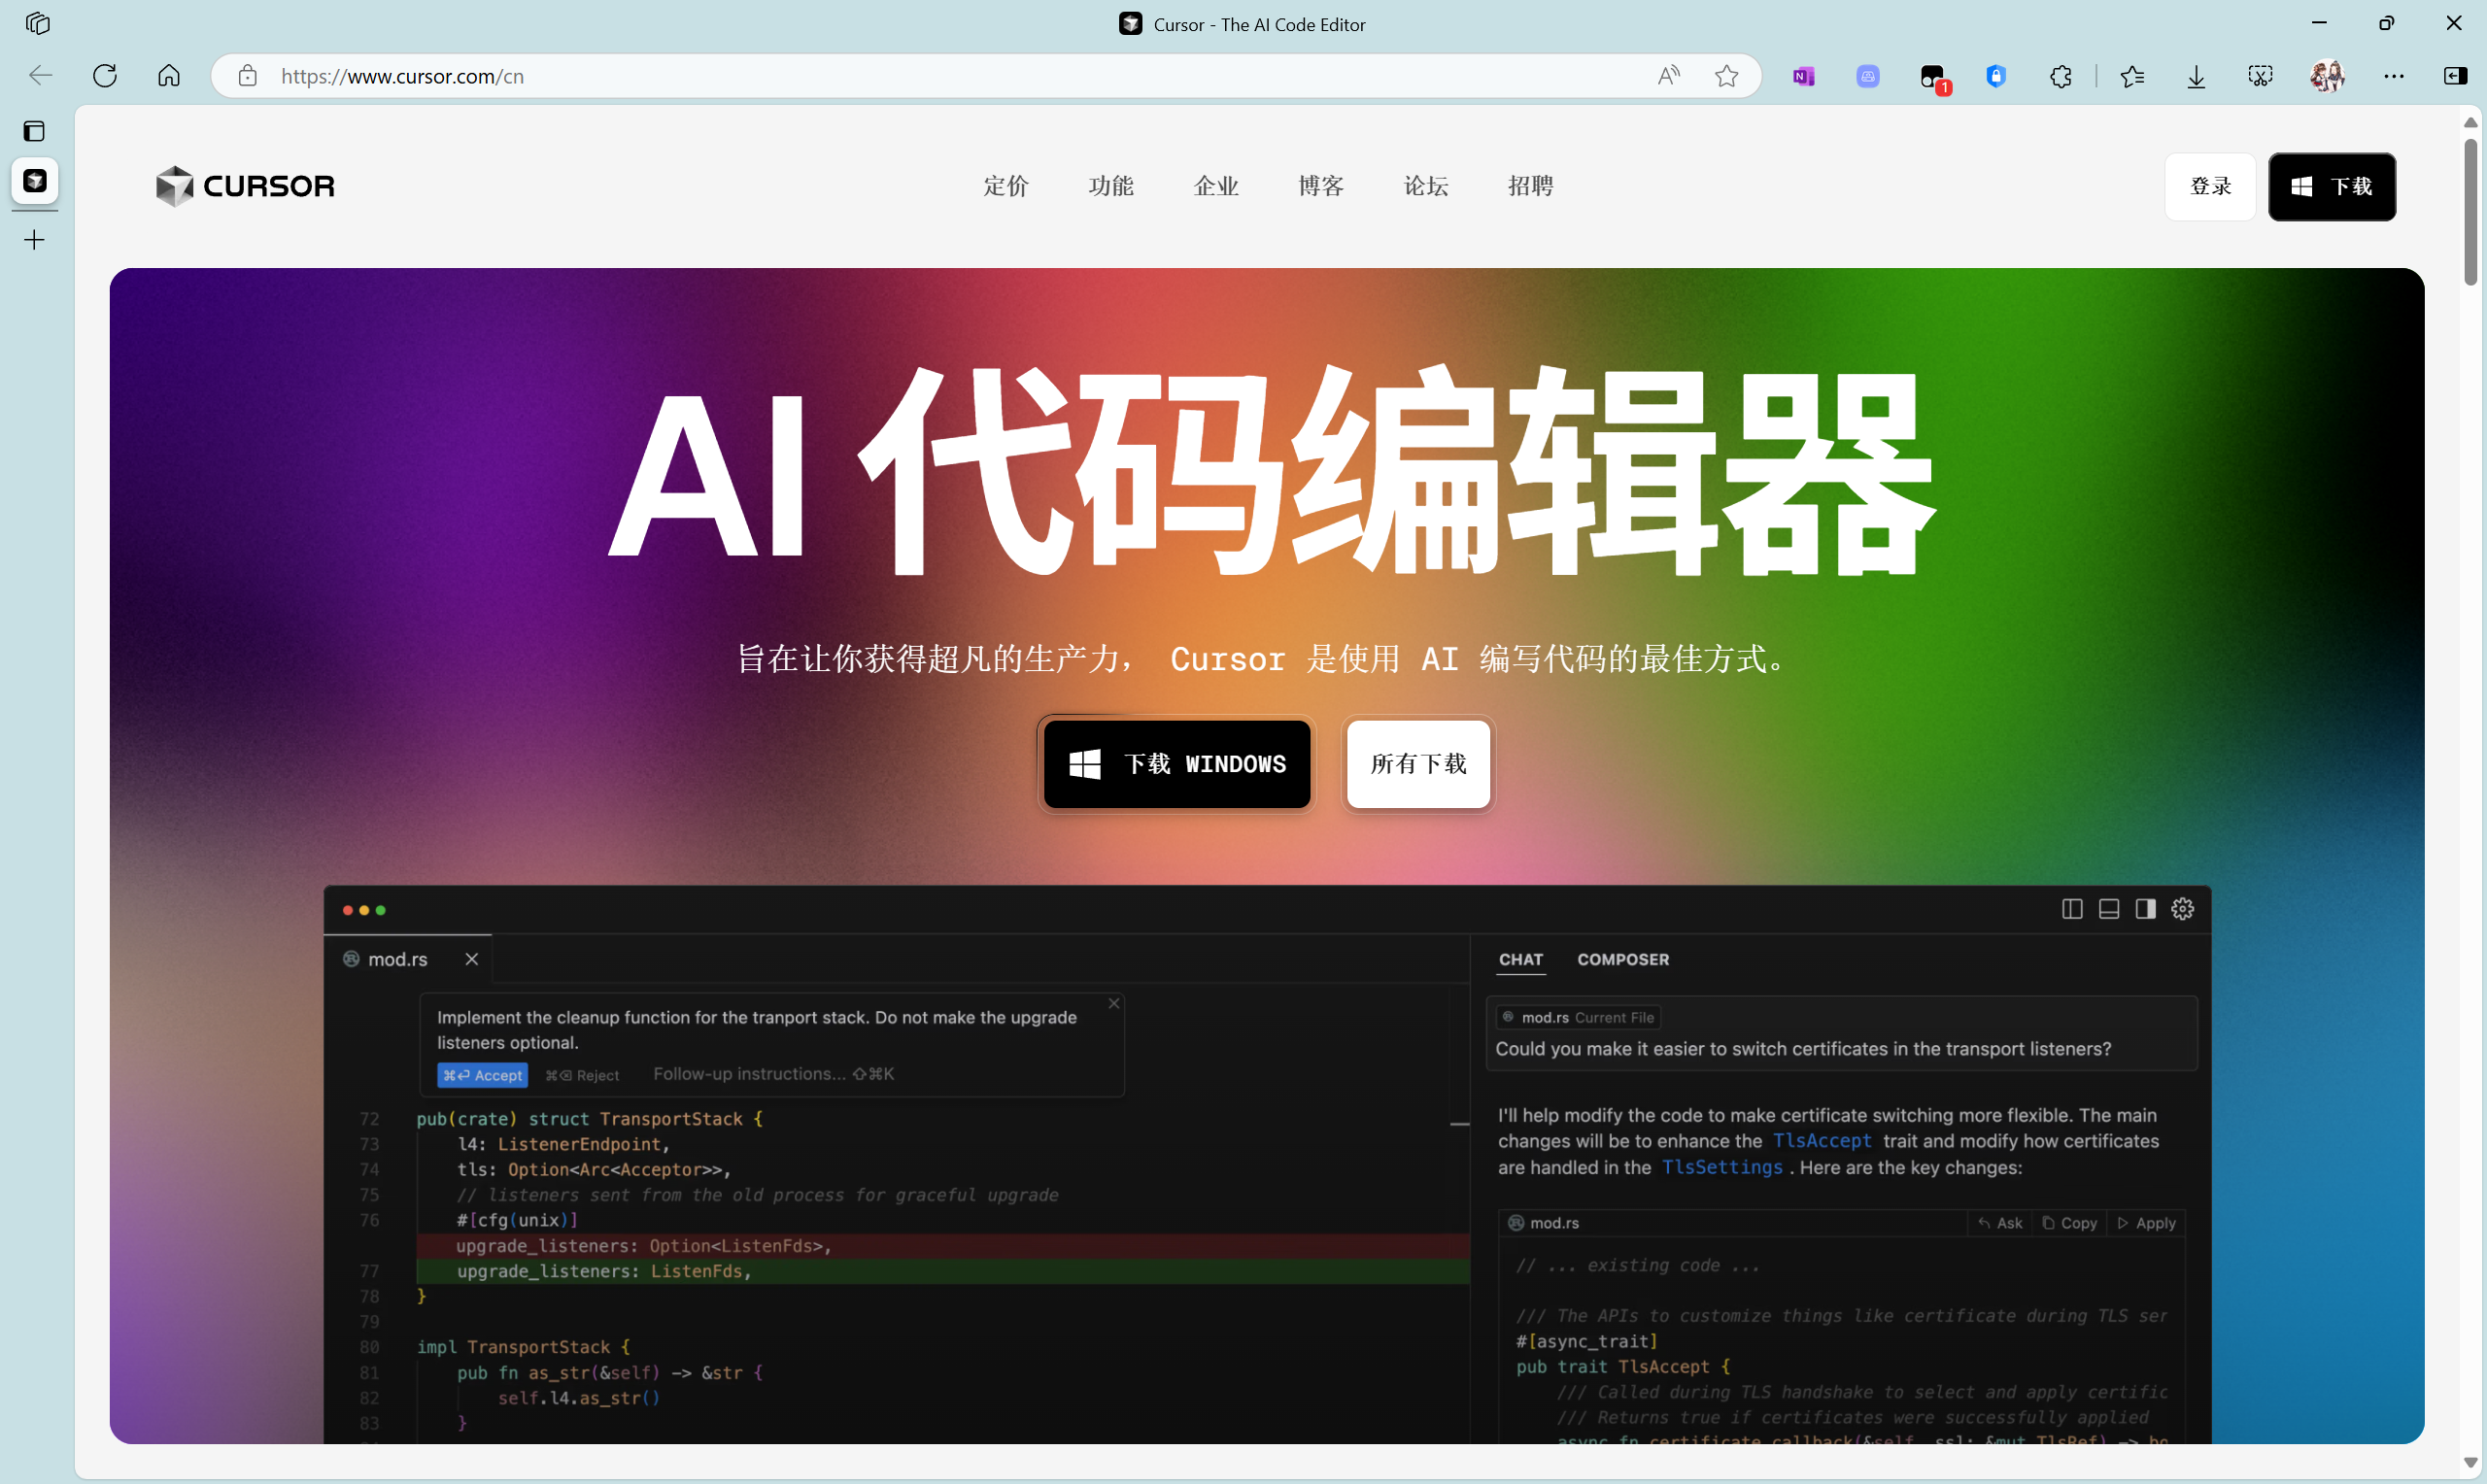Switch to the CHAT tab
The image size is (2487, 1484).
(1520, 960)
